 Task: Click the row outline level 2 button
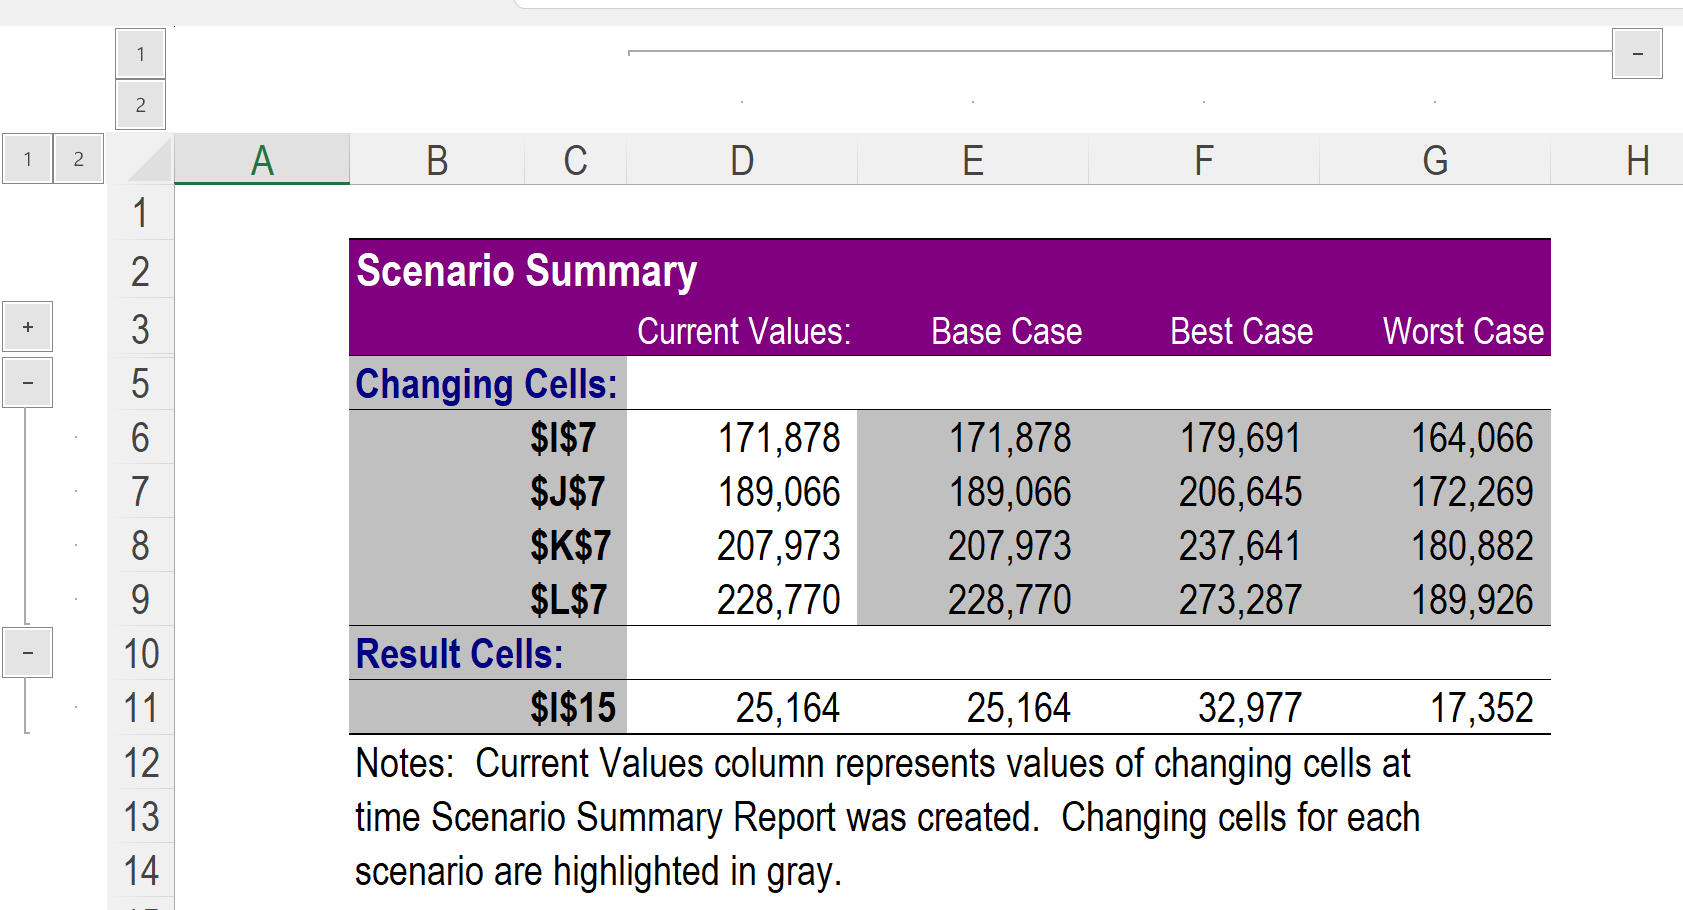point(78,159)
